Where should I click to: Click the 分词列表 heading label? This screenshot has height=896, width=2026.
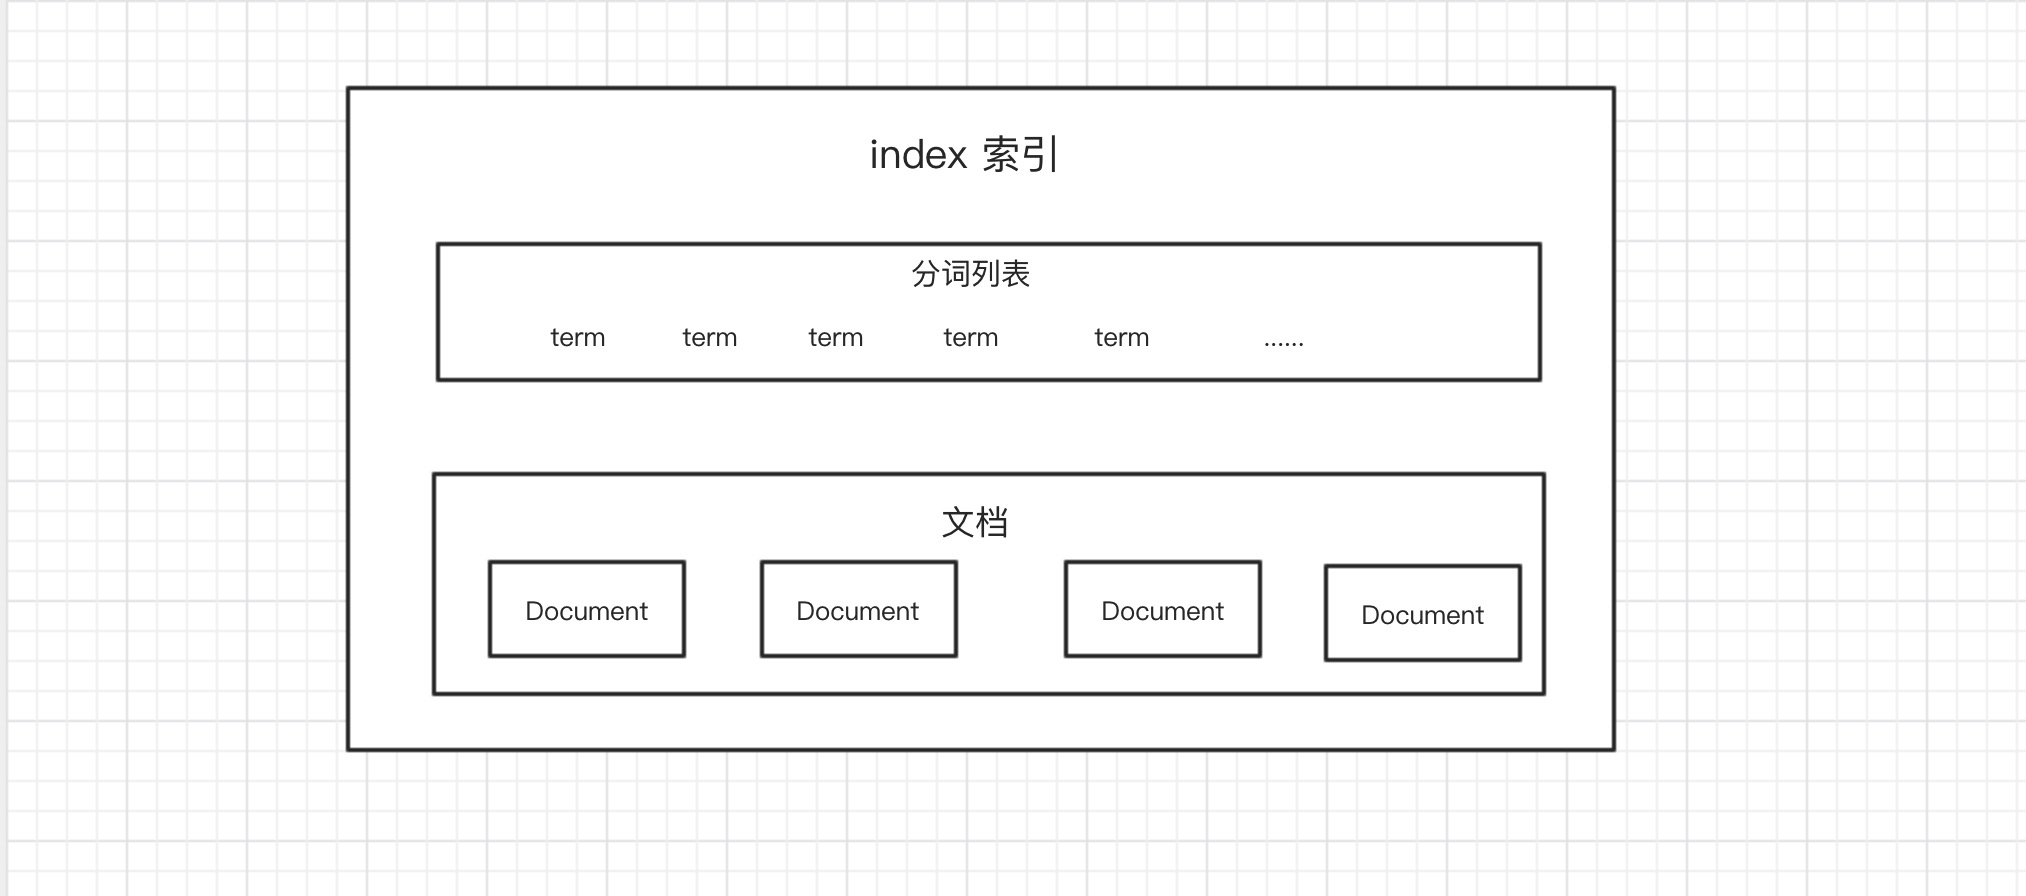pyautogui.click(x=970, y=274)
